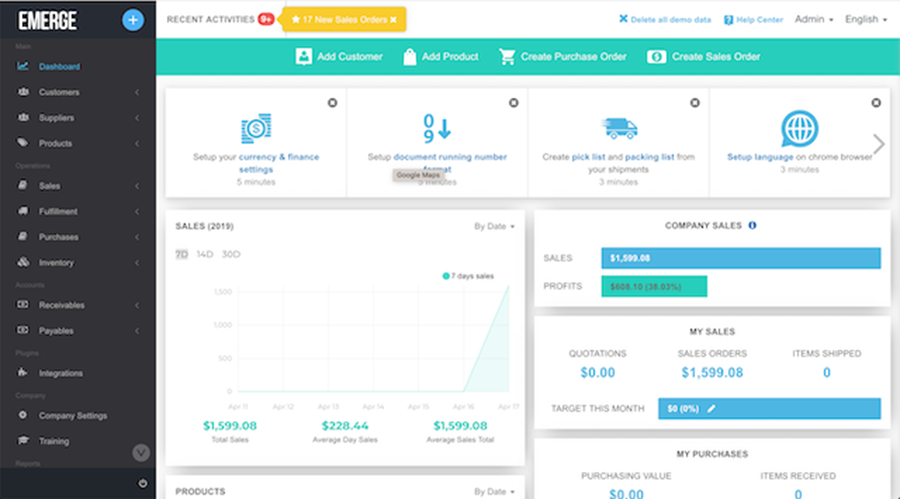Open the Sales By Date dropdown
Viewport: 900px width, 499px height.
pyautogui.click(x=495, y=227)
